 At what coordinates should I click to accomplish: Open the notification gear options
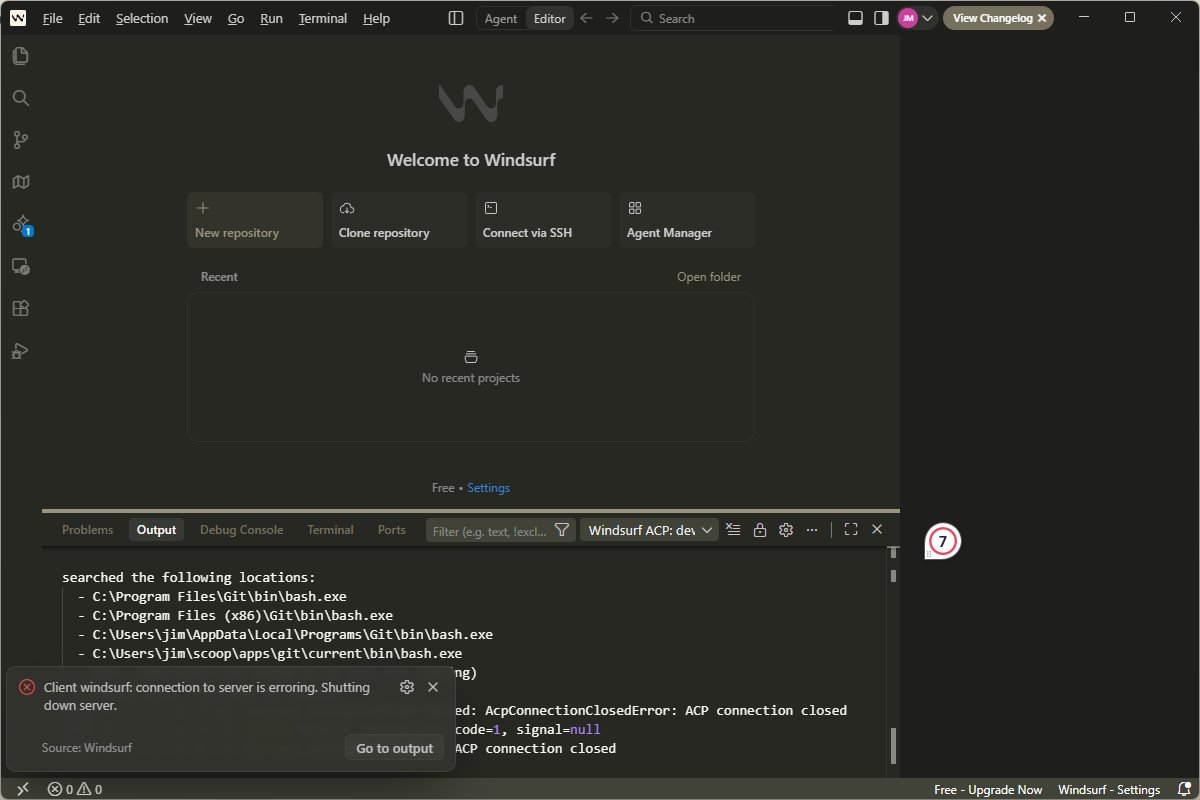click(407, 687)
